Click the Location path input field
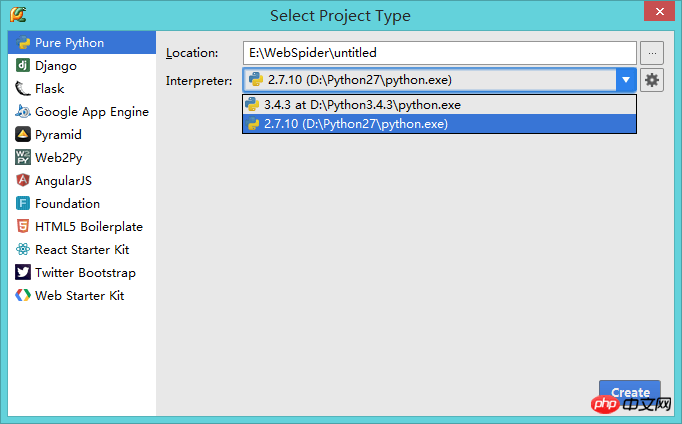Image resolution: width=682 pixels, height=424 pixels. click(x=440, y=53)
